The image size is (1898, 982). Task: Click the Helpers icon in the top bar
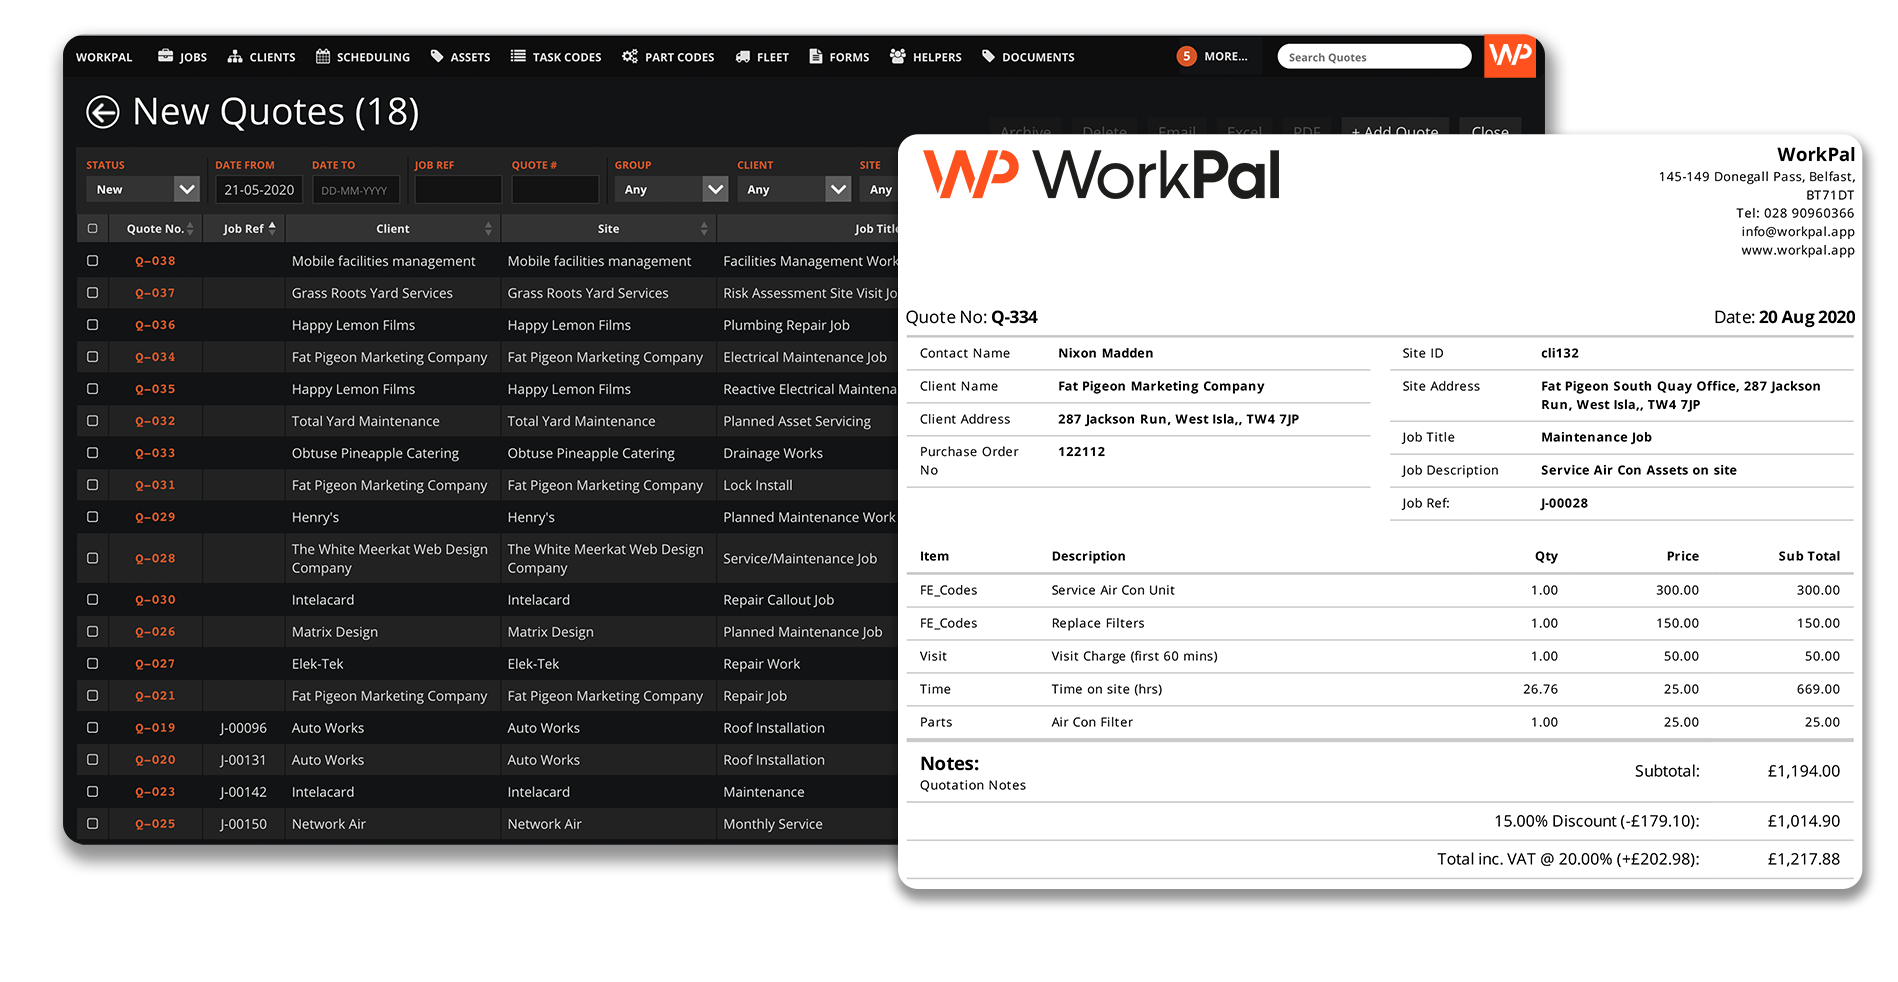tap(896, 56)
